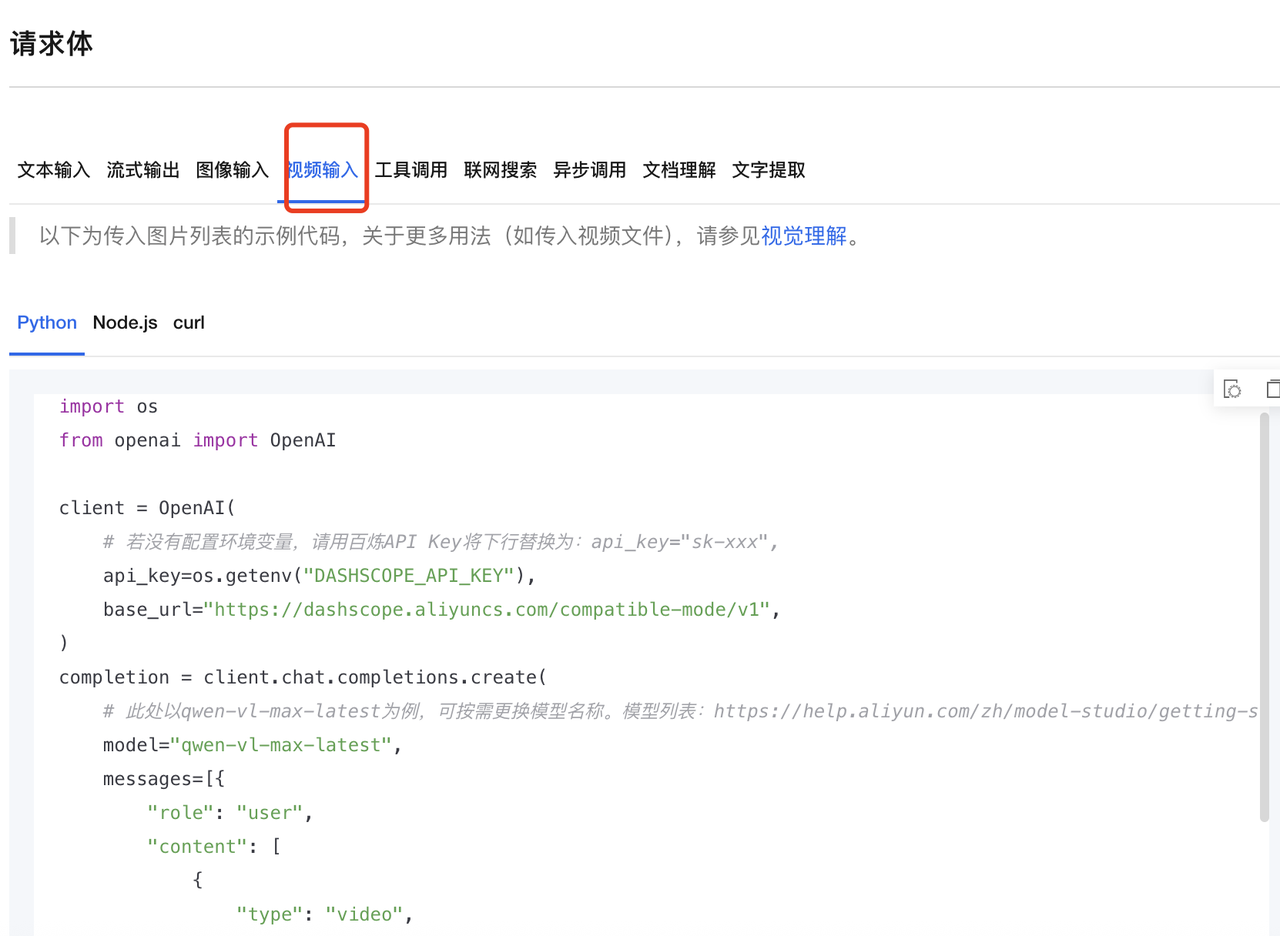
Task: Go to the 工具调用 tab
Action: coord(411,170)
